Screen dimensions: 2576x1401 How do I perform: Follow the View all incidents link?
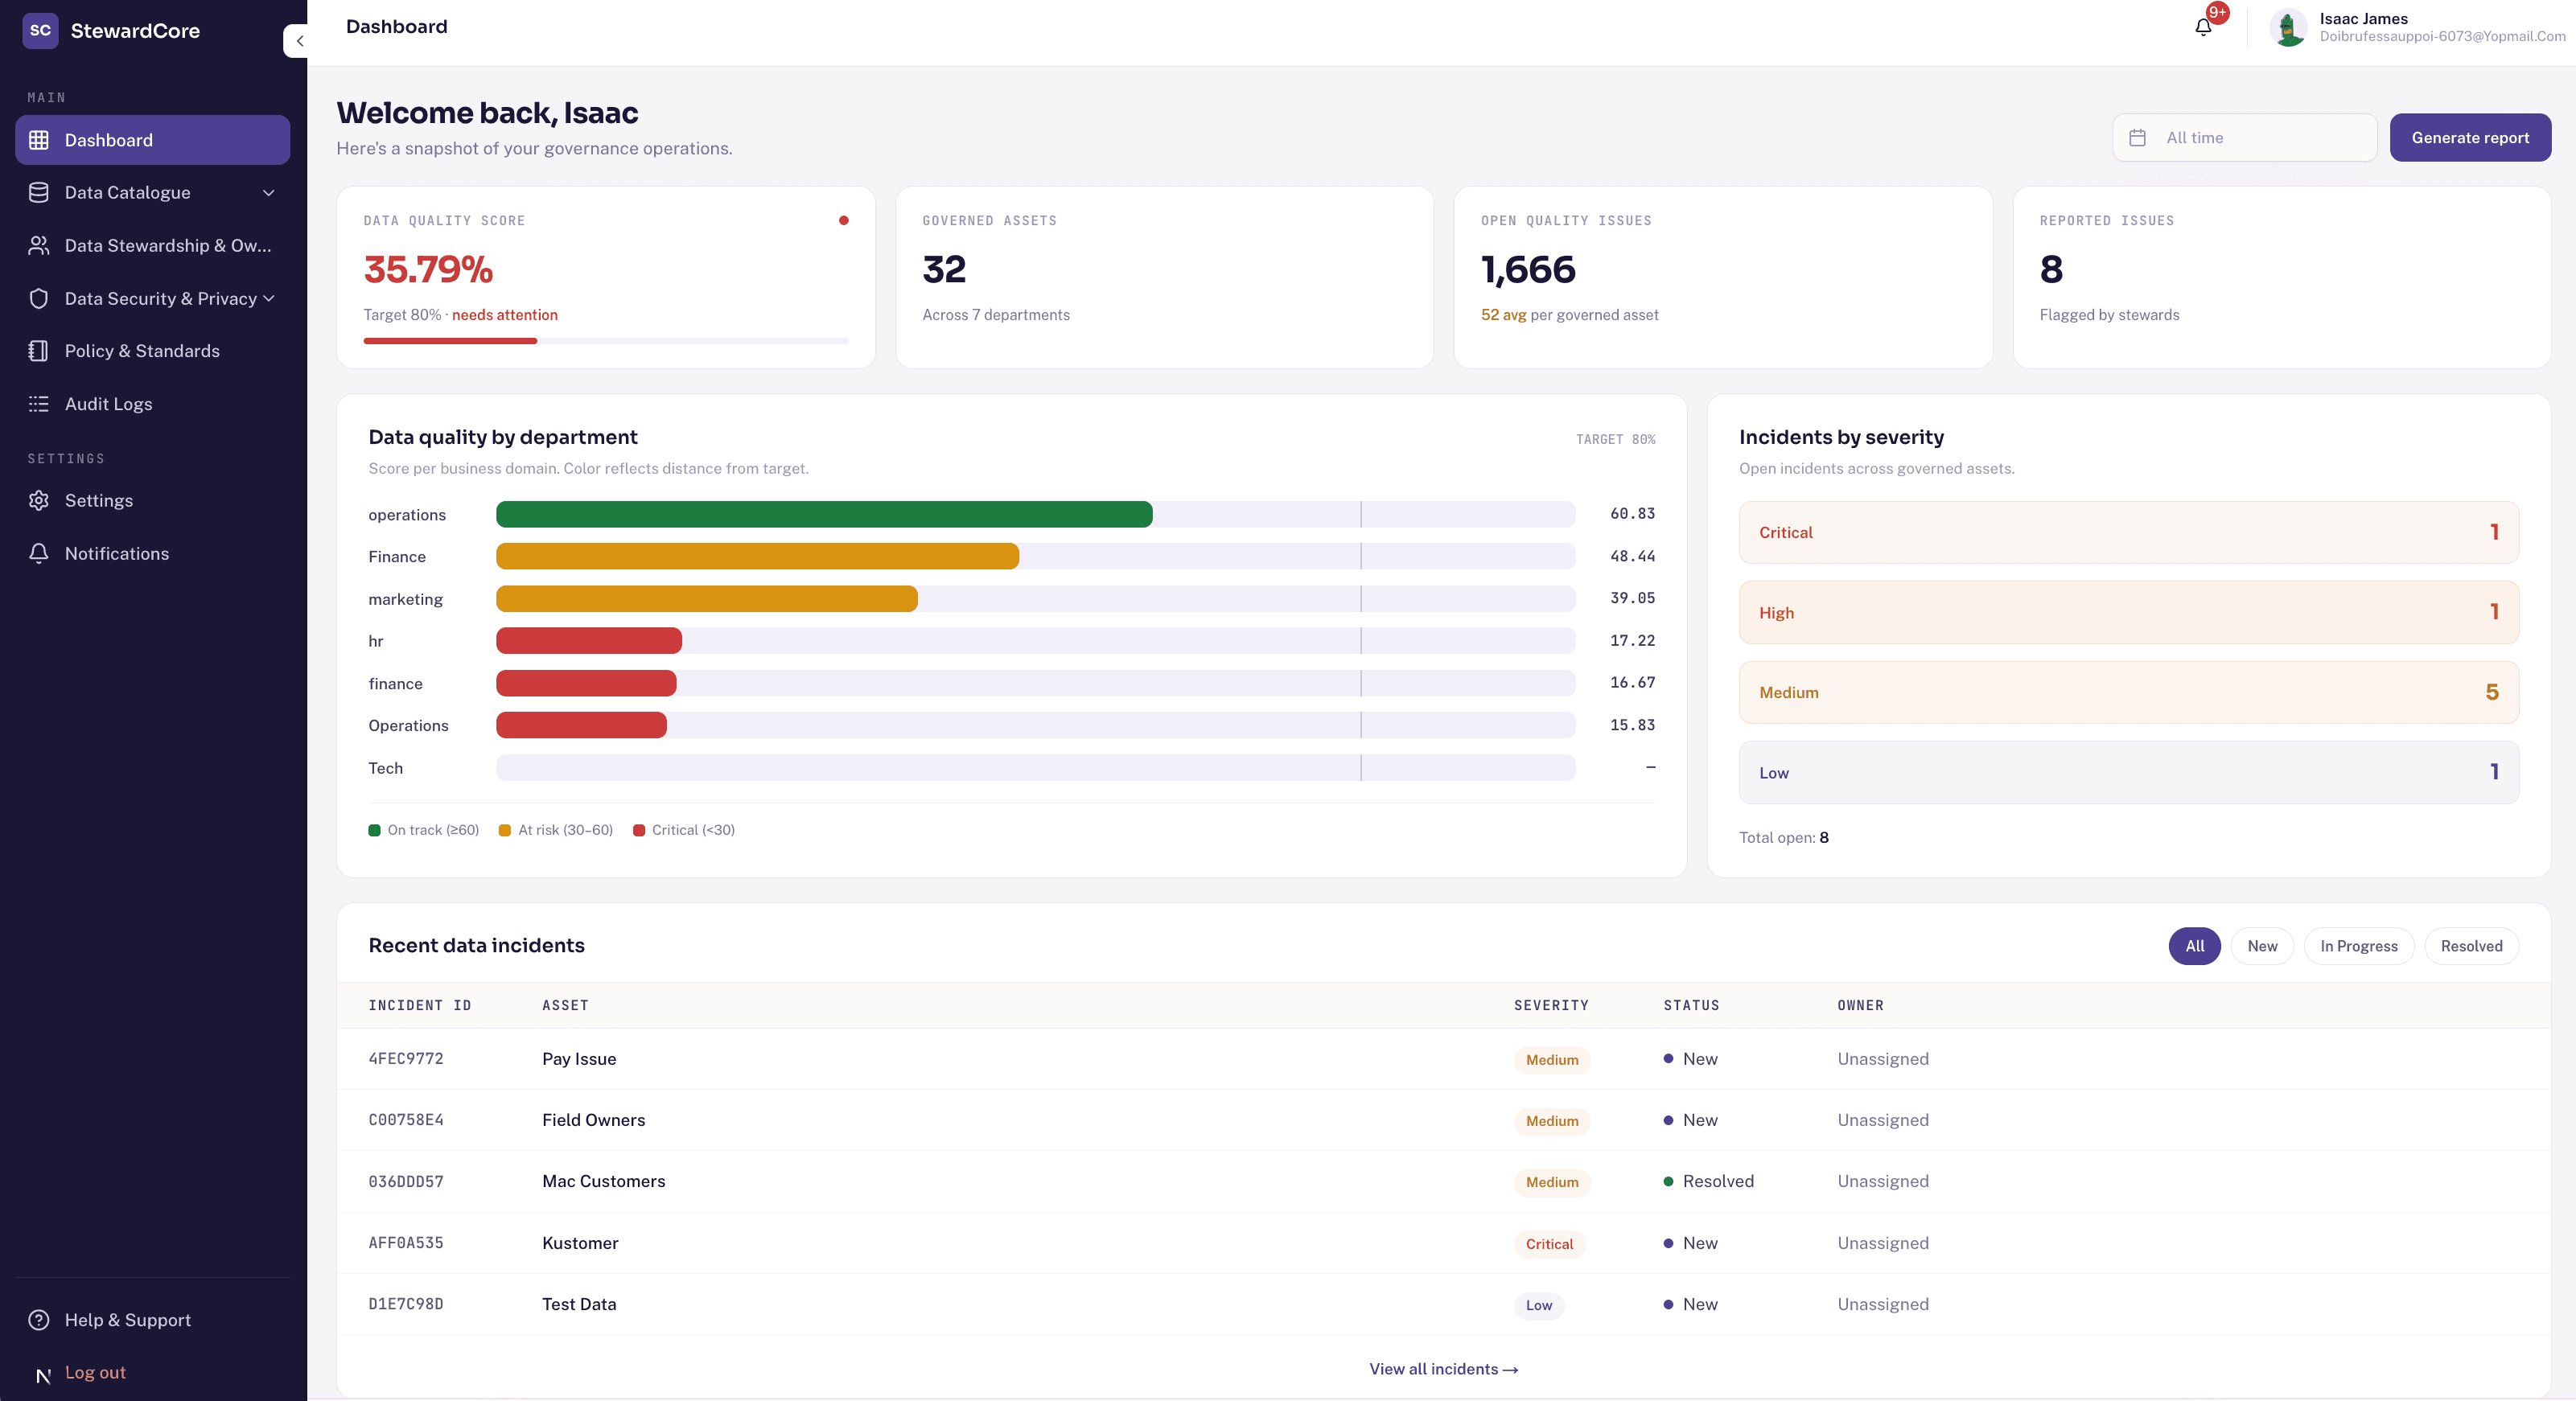(1443, 1369)
